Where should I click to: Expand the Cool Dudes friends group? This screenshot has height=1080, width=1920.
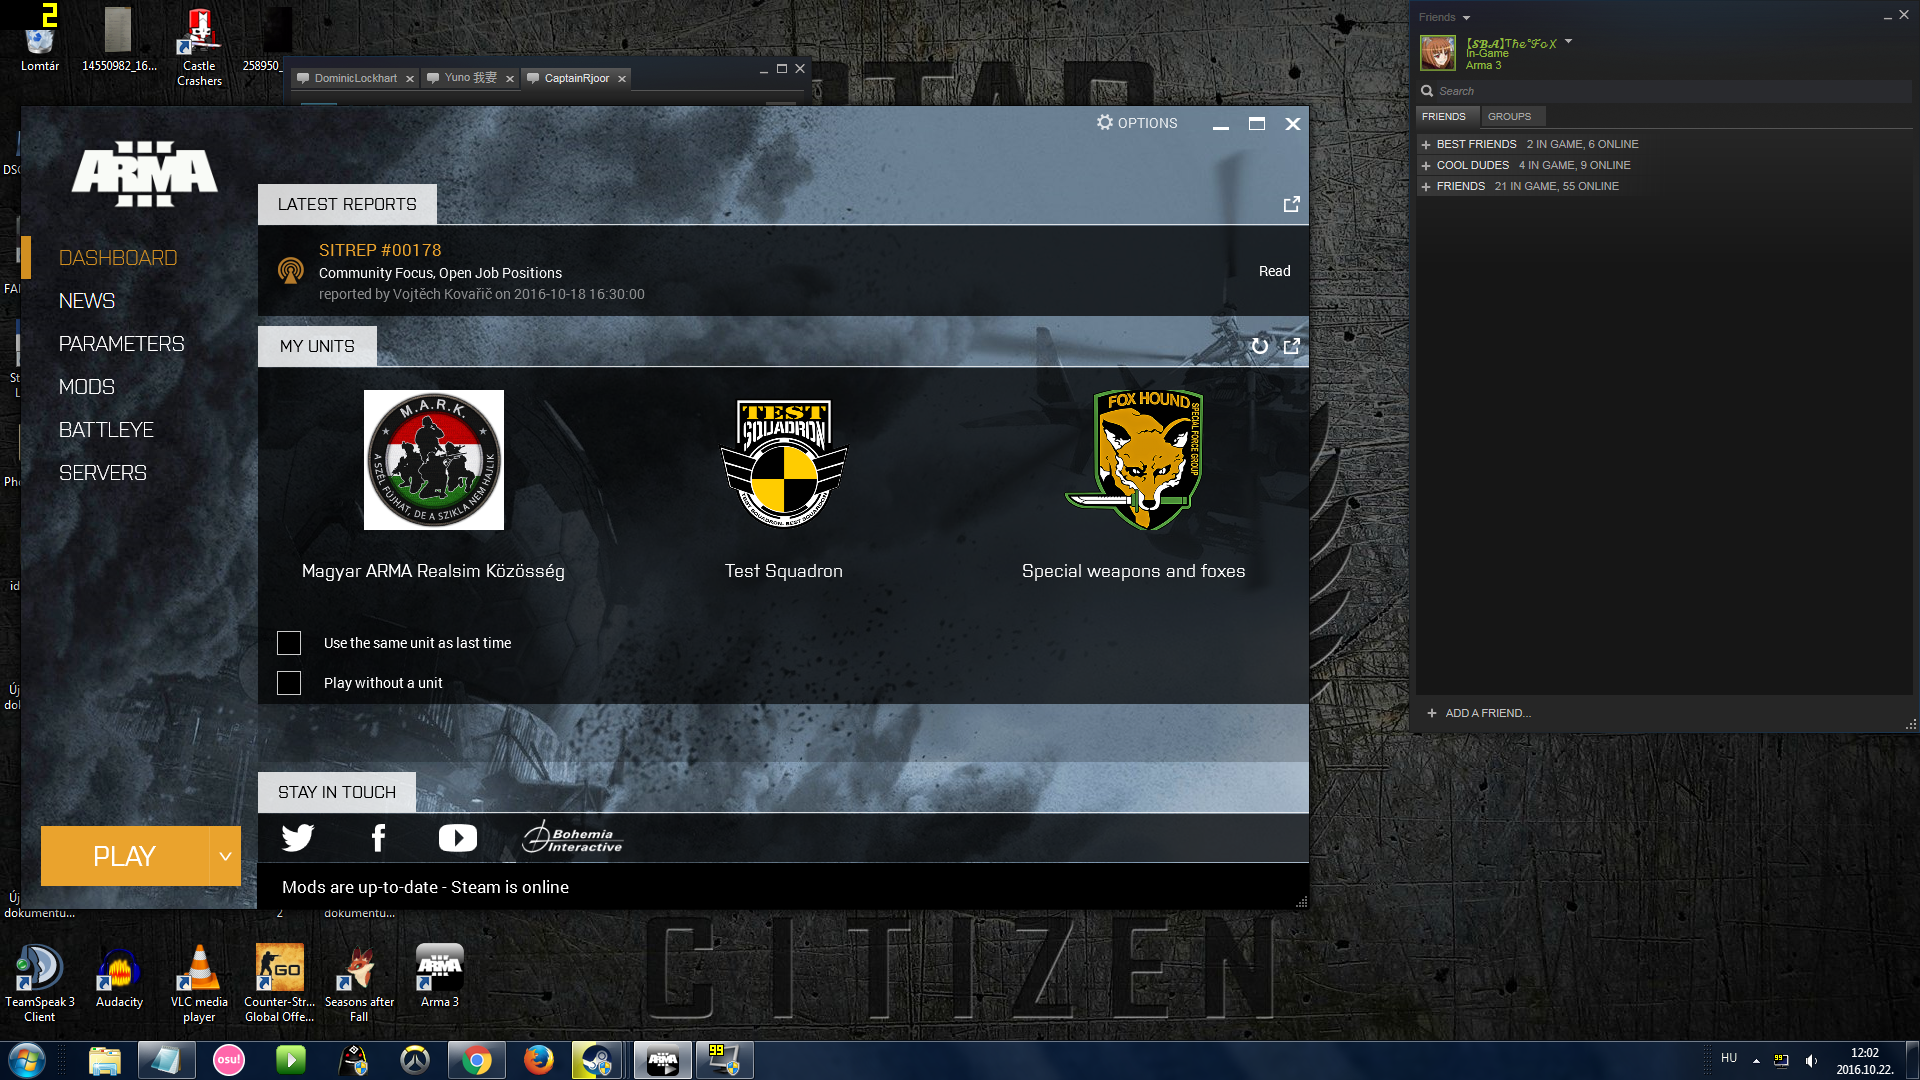coord(1427,166)
